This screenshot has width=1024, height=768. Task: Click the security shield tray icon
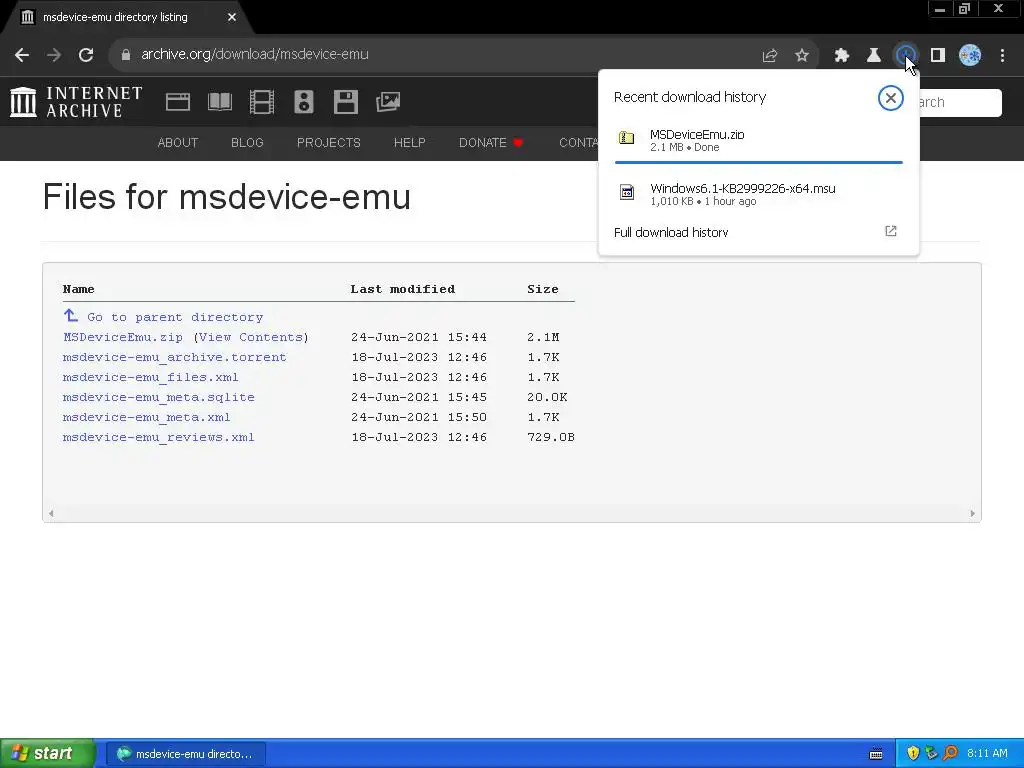(913, 753)
